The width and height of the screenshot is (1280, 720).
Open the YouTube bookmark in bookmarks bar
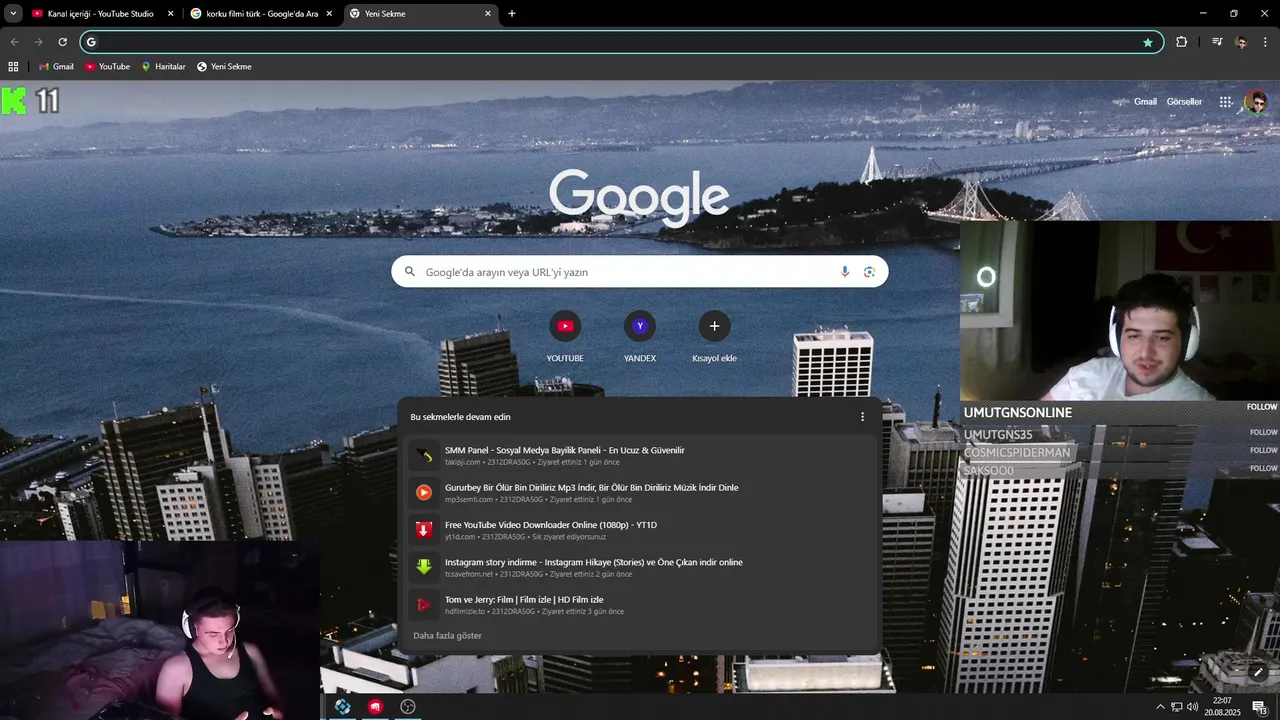click(107, 67)
